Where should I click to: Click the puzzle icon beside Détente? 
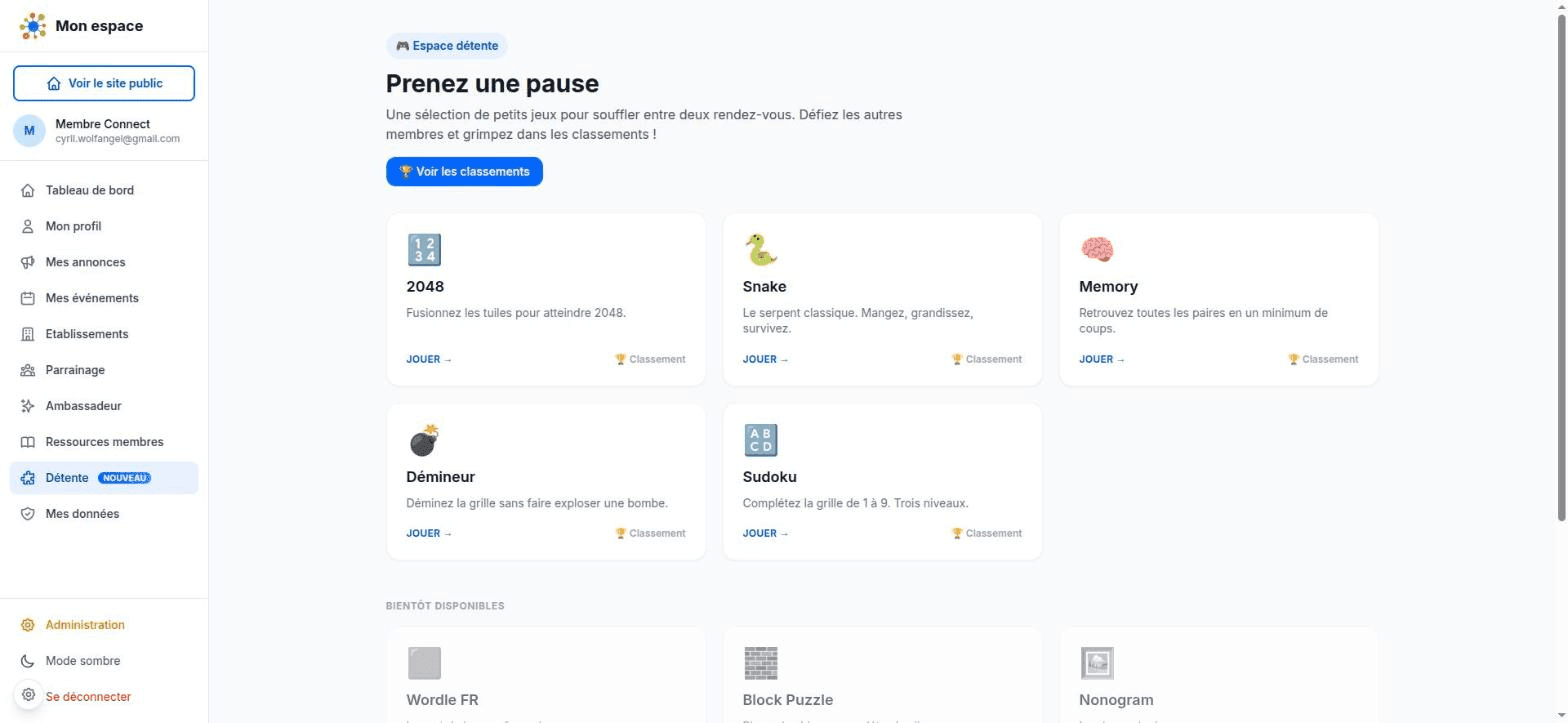coord(28,478)
